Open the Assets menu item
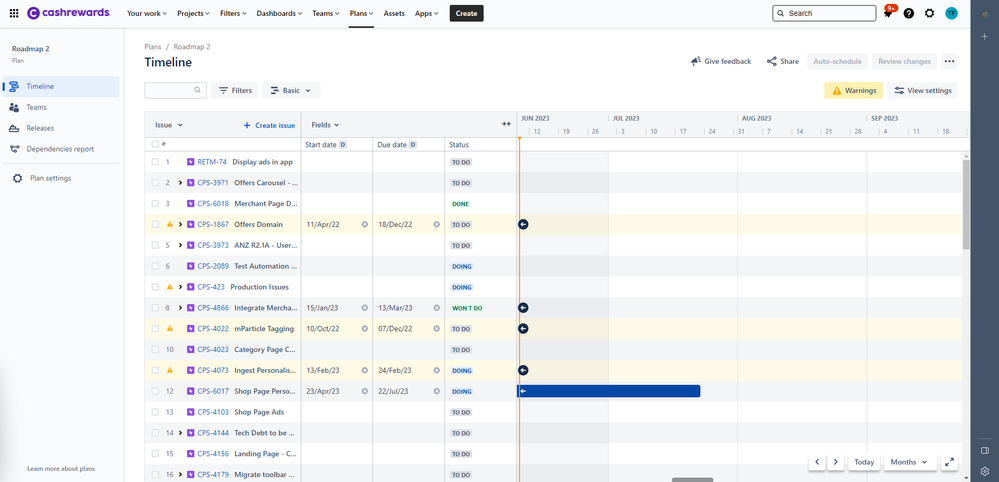999x482 pixels. (x=394, y=13)
